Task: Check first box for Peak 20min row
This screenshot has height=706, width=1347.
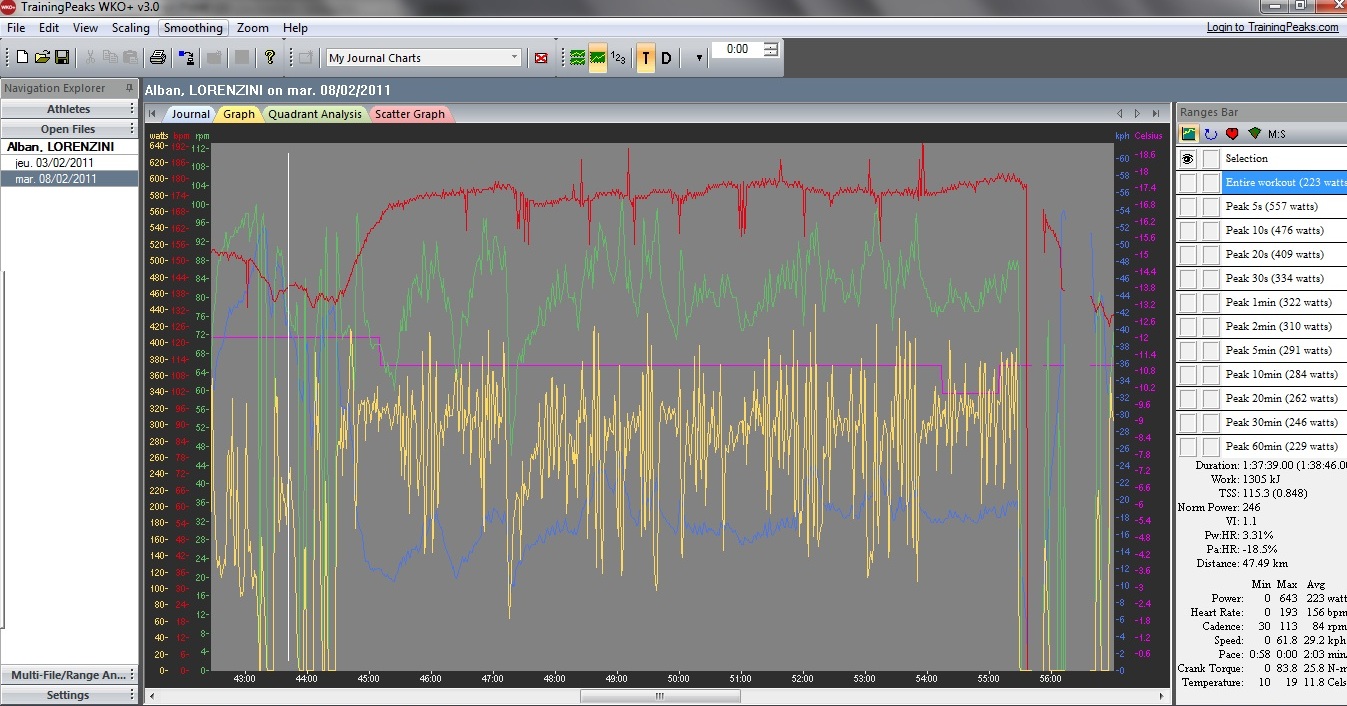Action: coord(1188,398)
